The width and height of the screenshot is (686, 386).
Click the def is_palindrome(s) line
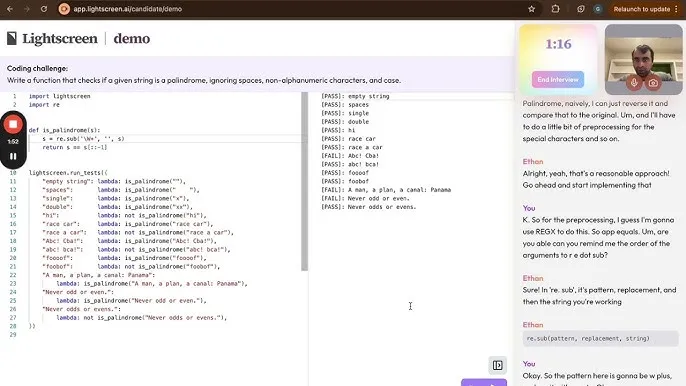pyautogui.click(x=64, y=130)
